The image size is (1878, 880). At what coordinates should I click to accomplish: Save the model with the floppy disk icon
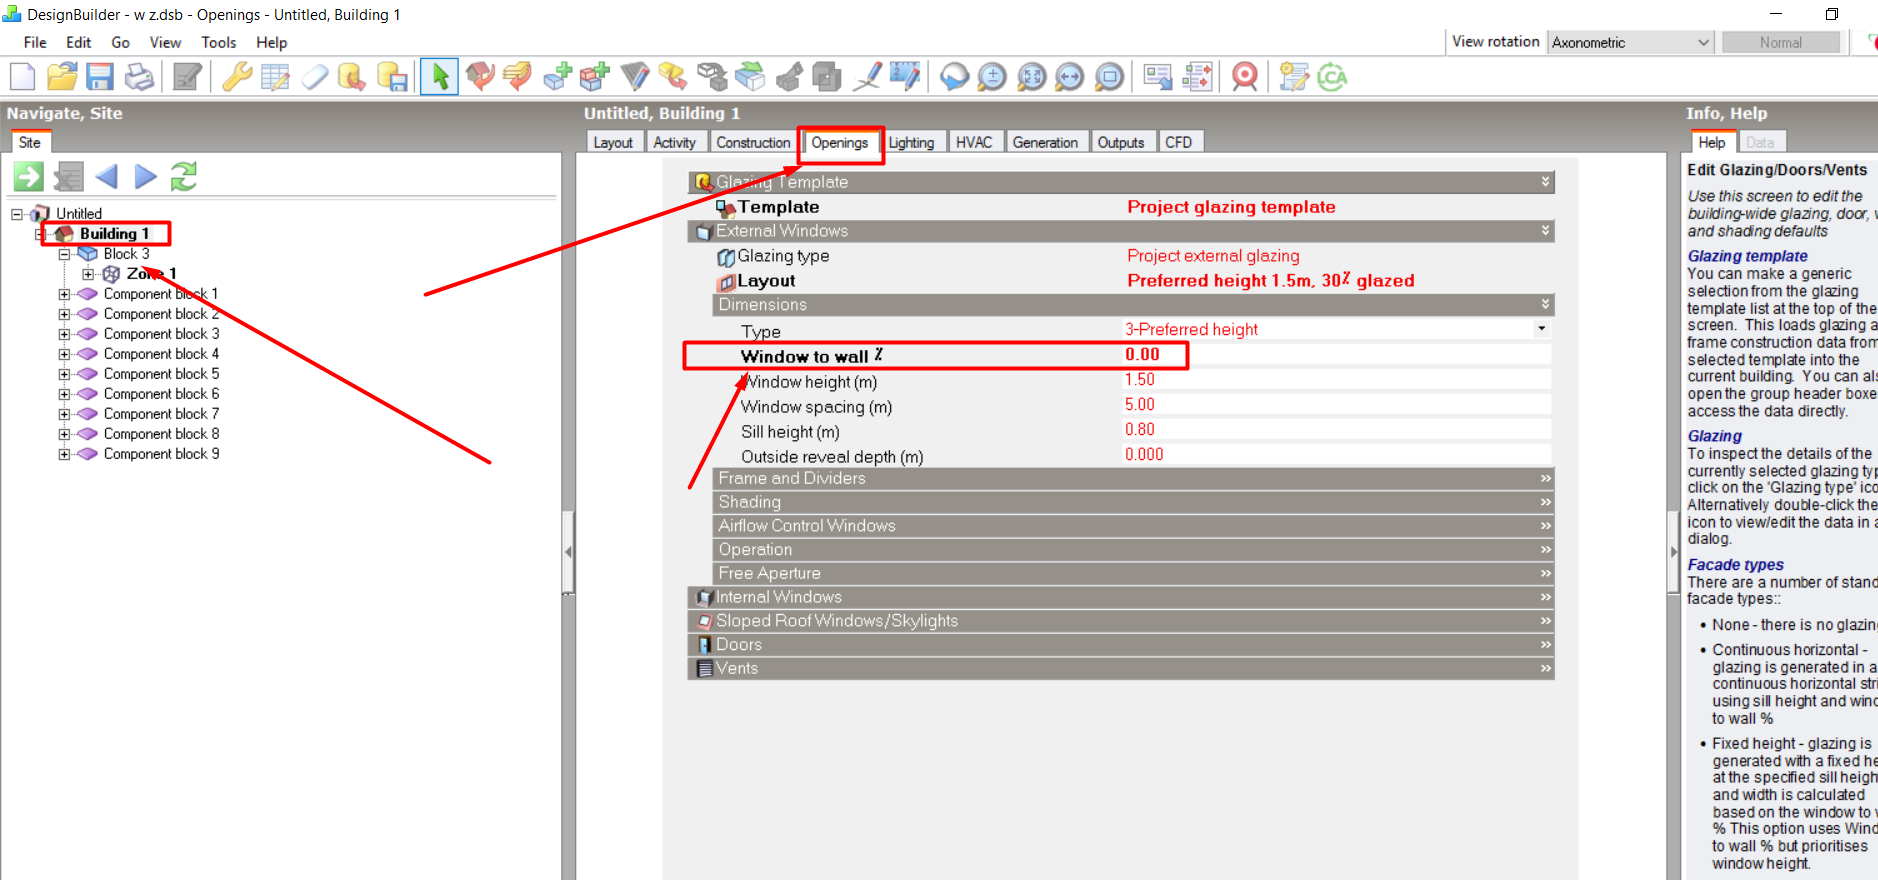pyautogui.click(x=100, y=77)
